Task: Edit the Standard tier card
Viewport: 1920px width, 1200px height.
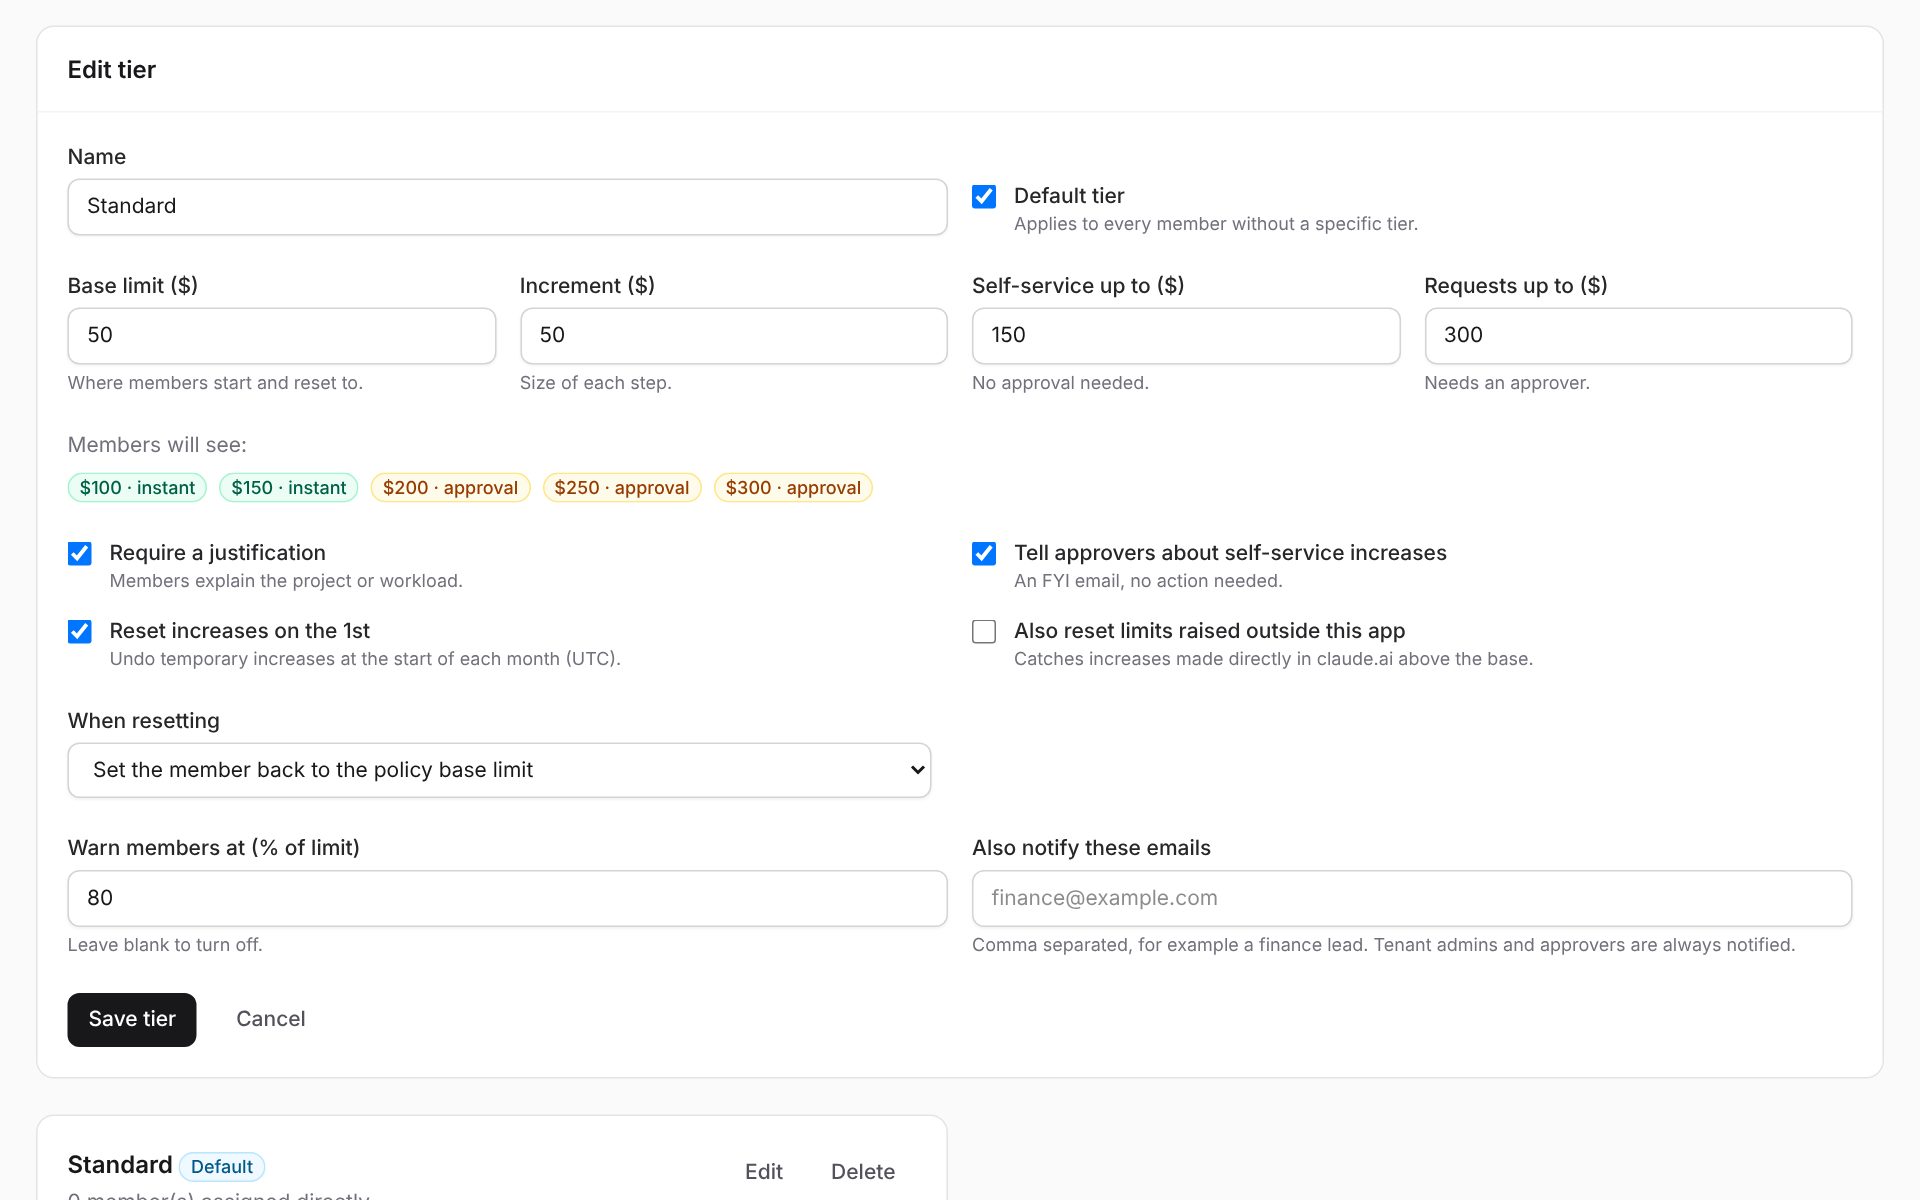Action: point(764,1171)
